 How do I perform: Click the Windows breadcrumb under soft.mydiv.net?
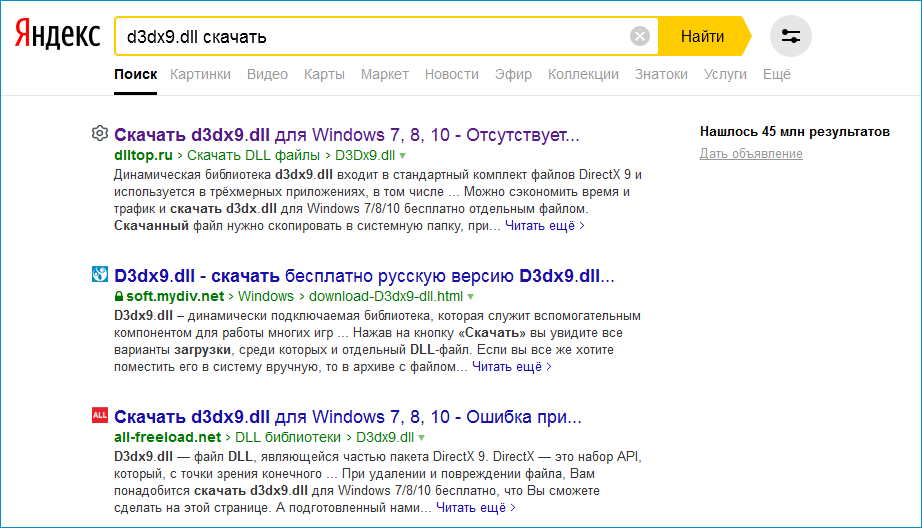(266, 296)
